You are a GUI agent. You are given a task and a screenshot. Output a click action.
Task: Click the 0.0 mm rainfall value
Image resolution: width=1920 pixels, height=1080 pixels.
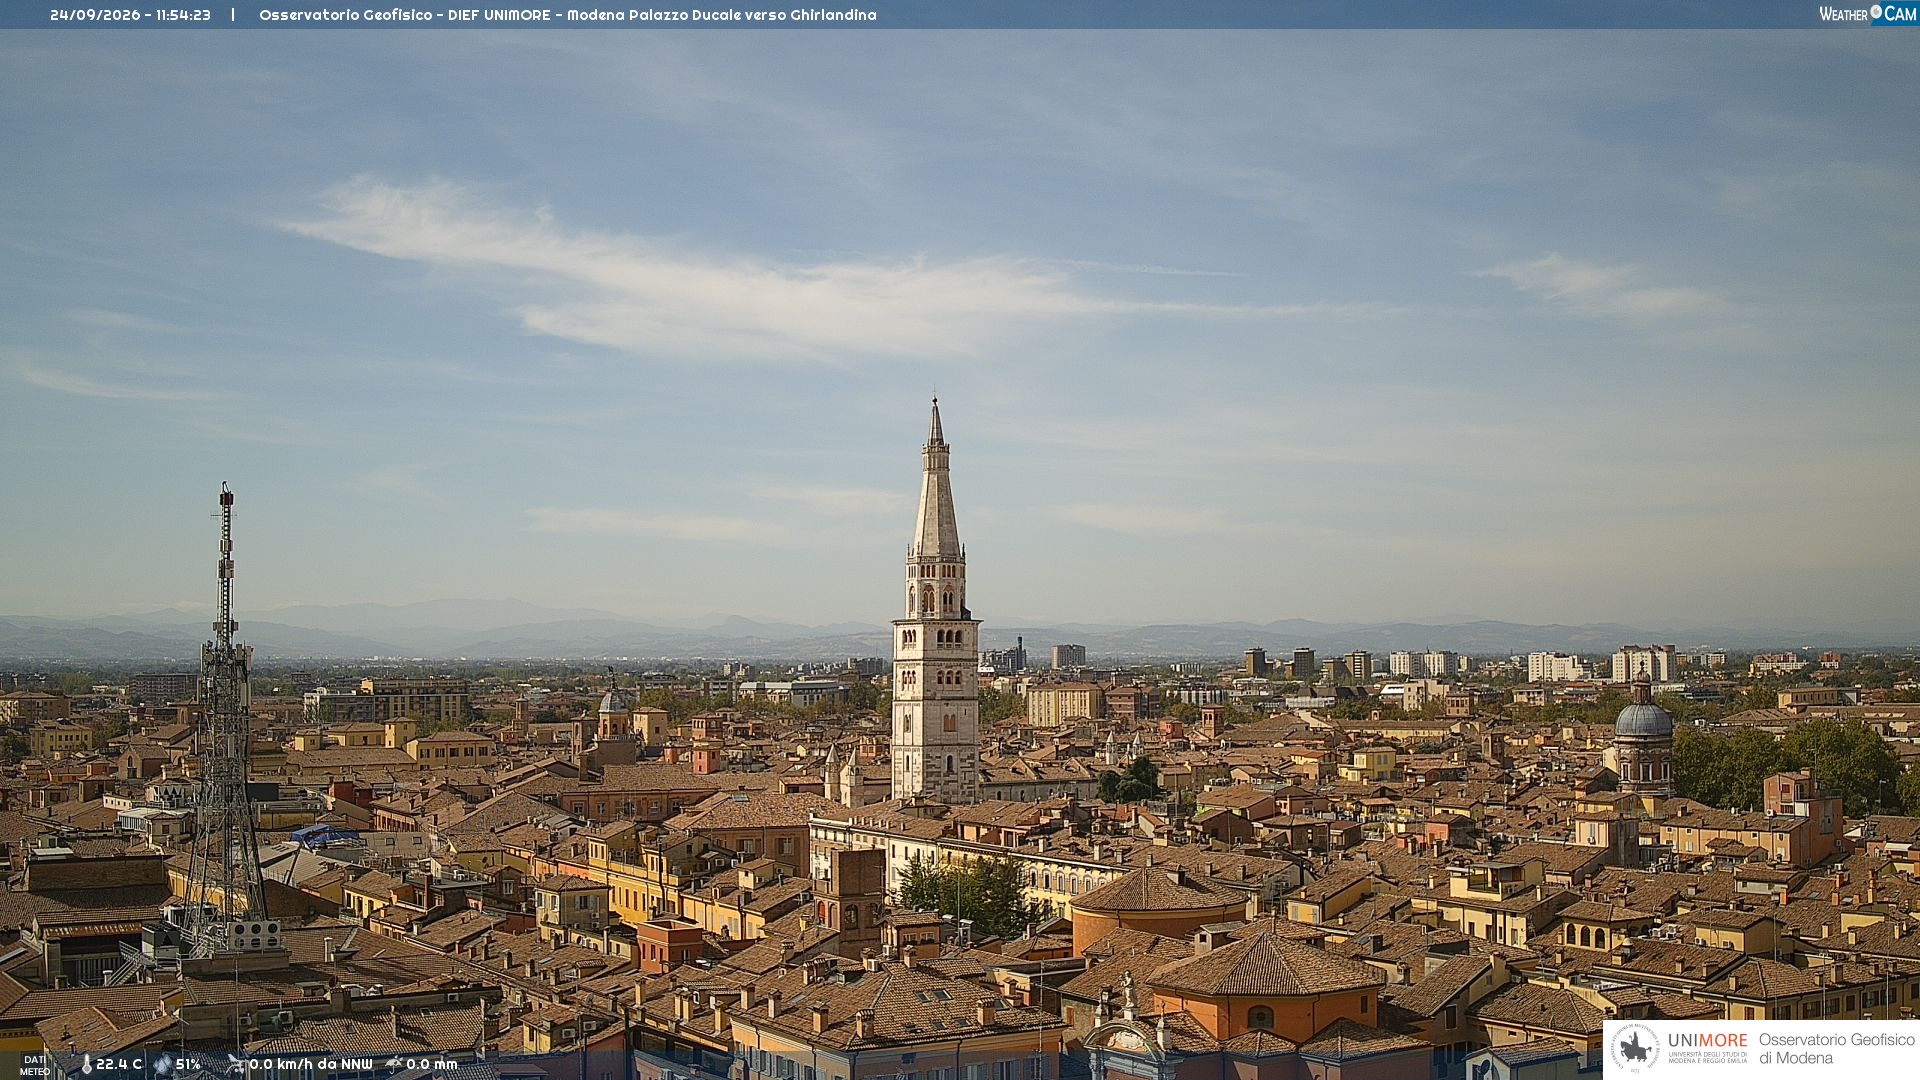(x=432, y=1065)
